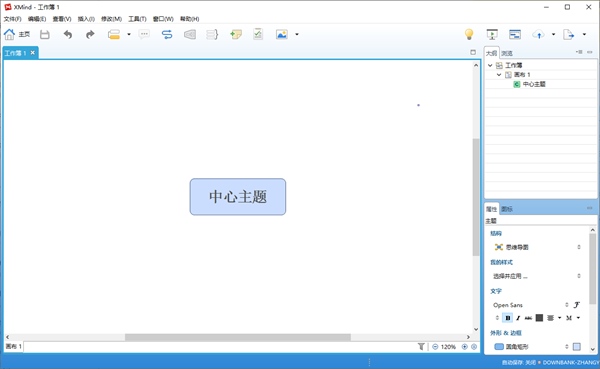Open 修改(M) menu

coord(111,19)
